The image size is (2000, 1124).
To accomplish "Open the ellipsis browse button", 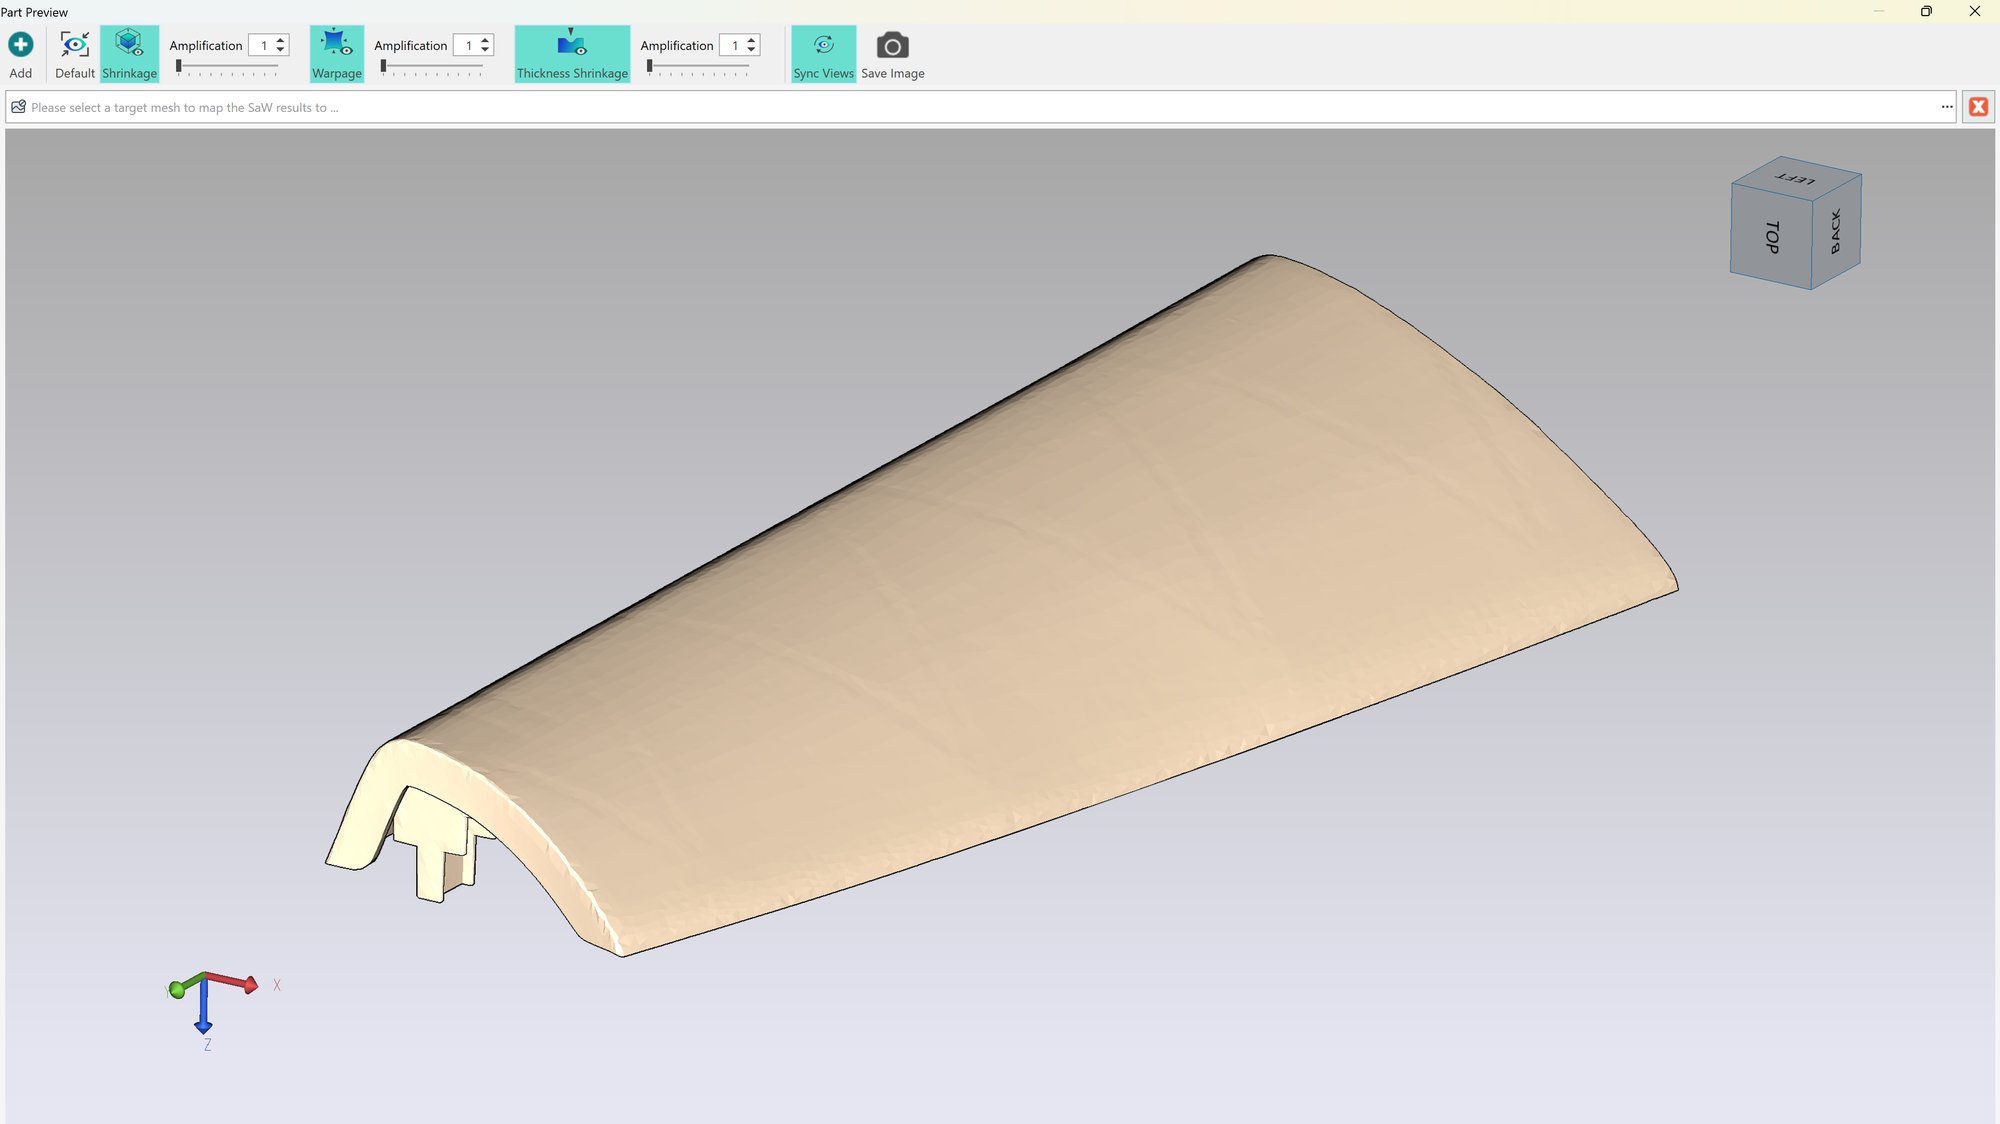I will click(1947, 107).
